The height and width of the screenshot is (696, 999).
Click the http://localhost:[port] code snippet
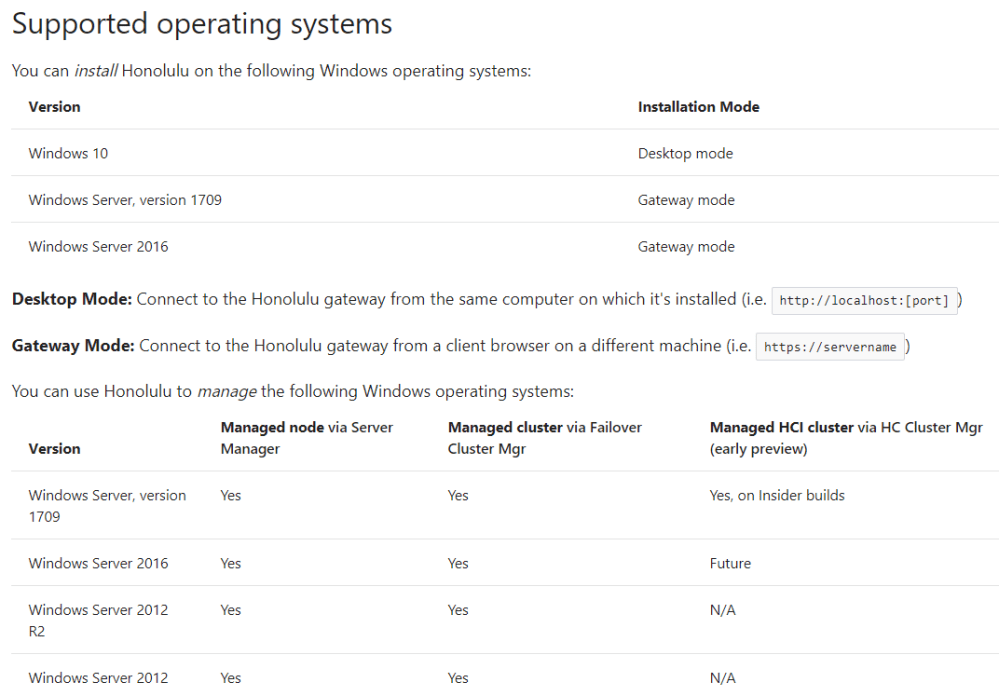click(864, 300)
